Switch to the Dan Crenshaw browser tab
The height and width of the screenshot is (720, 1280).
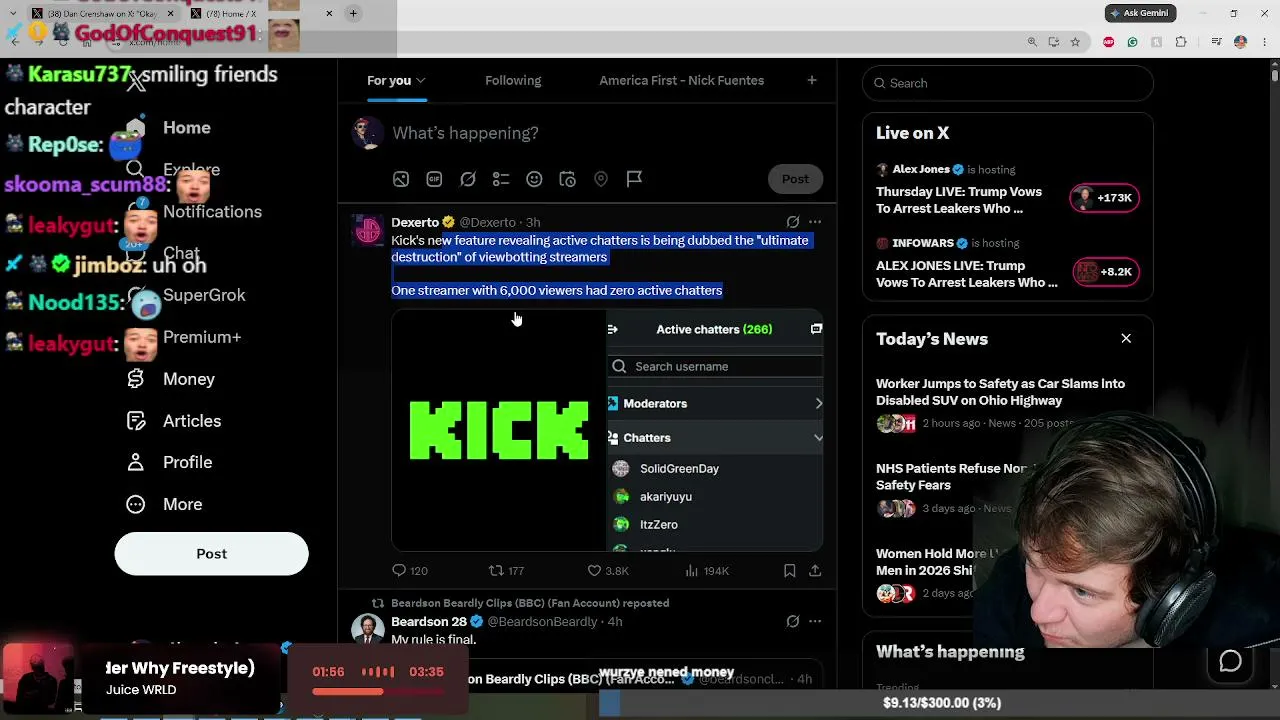[102, 13]
